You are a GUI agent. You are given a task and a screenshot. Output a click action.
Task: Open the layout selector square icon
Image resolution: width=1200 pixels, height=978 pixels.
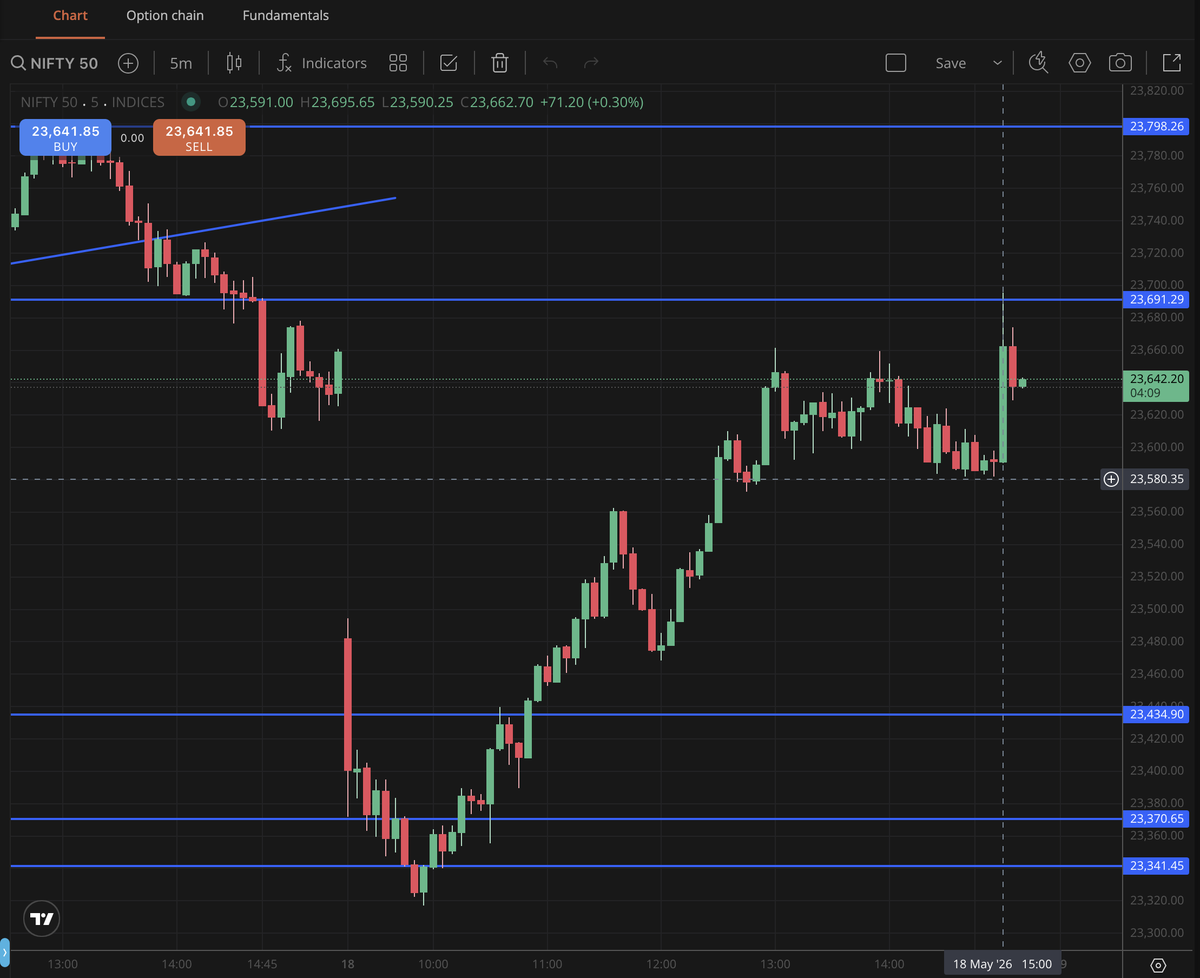[x=896, y=63]
